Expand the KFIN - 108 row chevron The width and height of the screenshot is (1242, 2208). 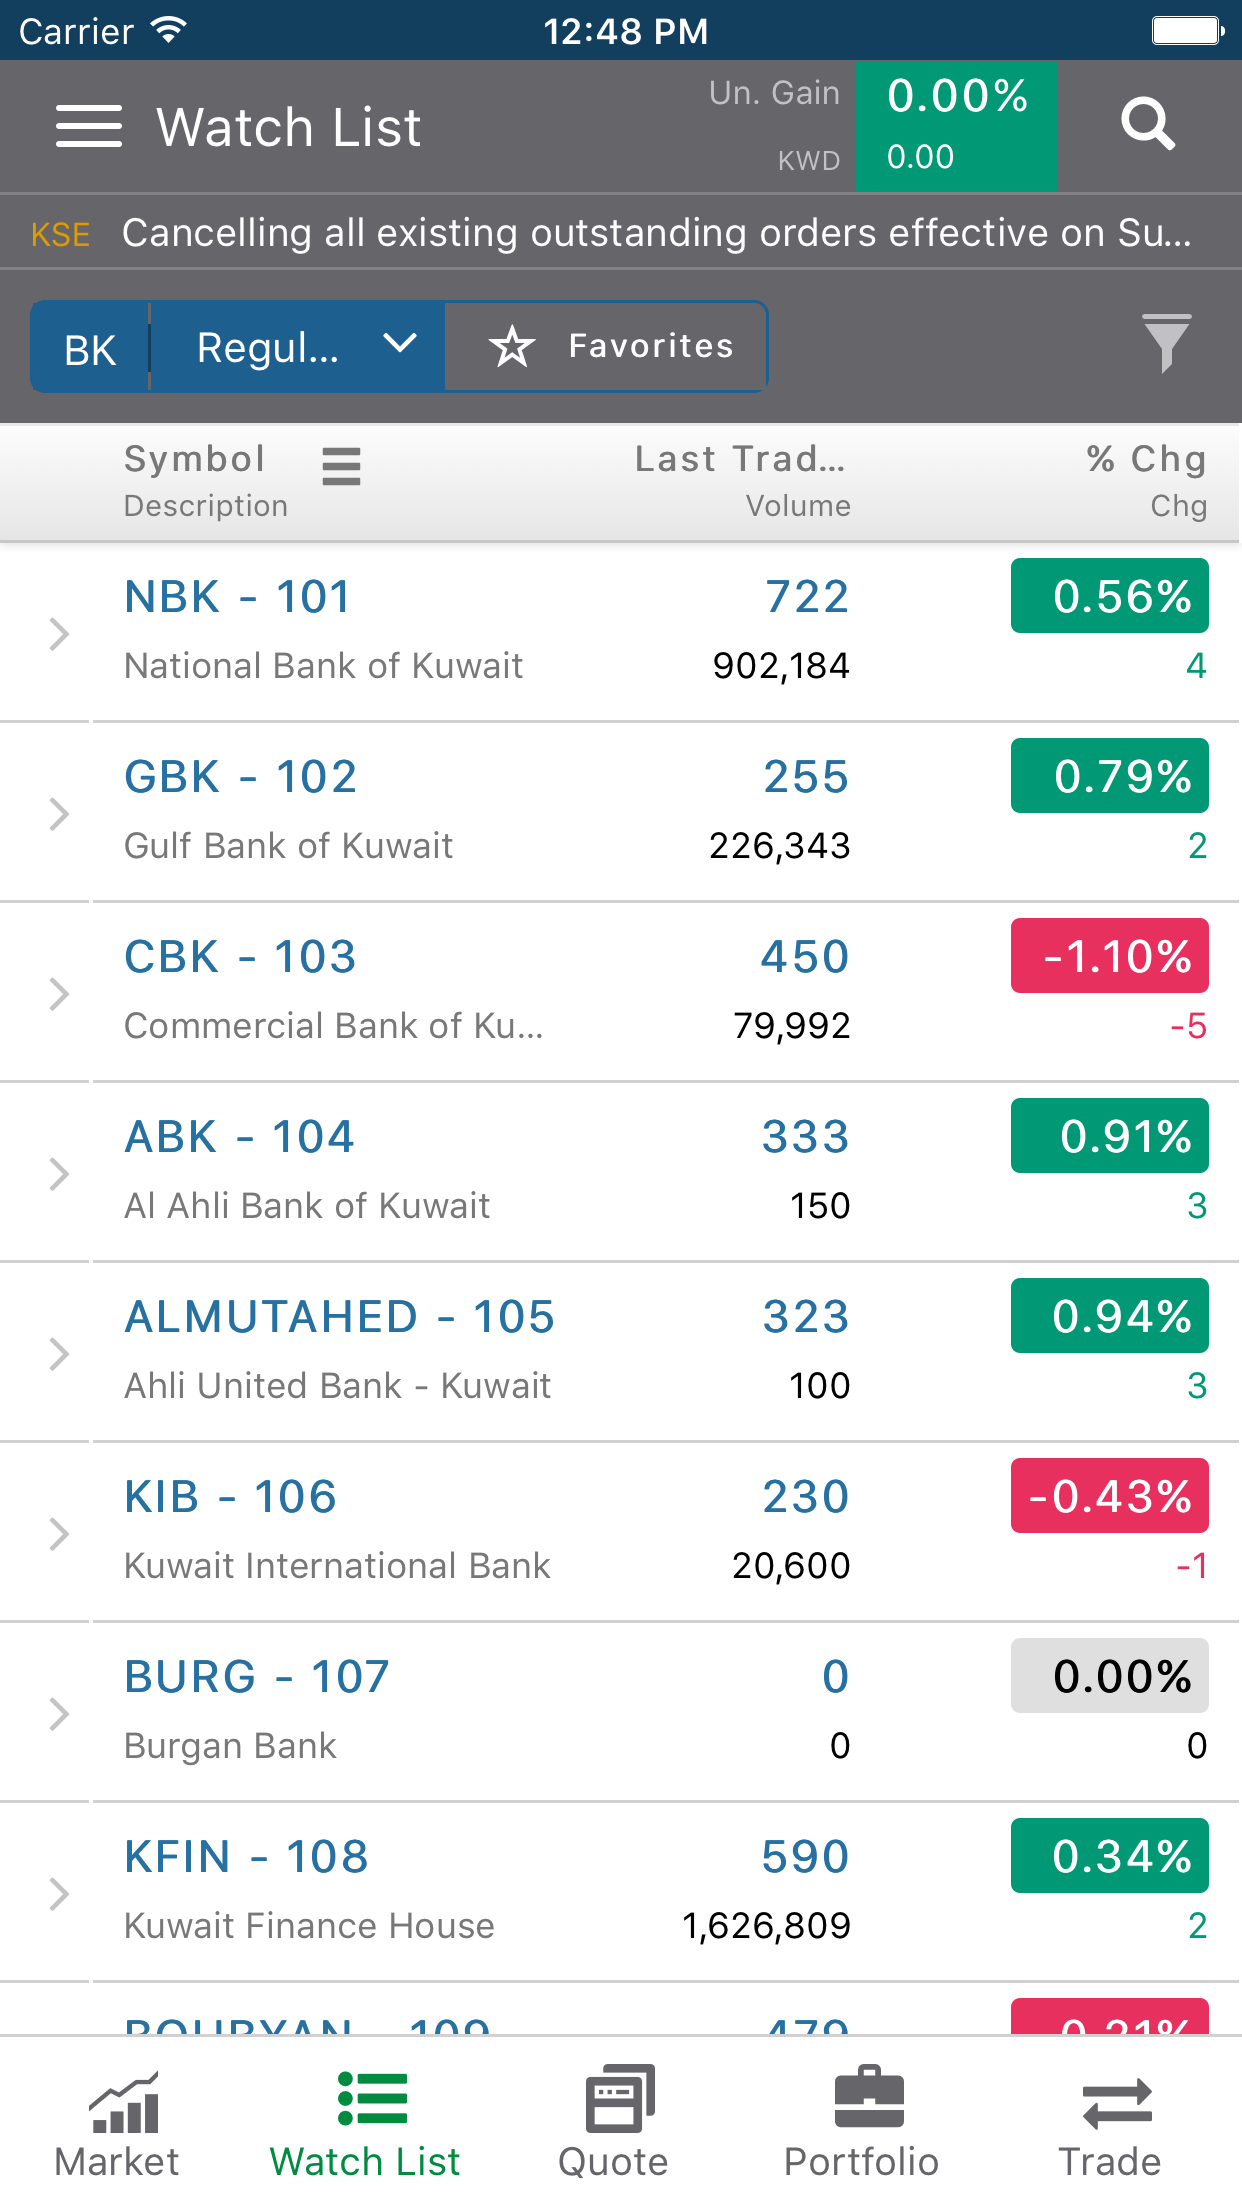pos(59,1893)
